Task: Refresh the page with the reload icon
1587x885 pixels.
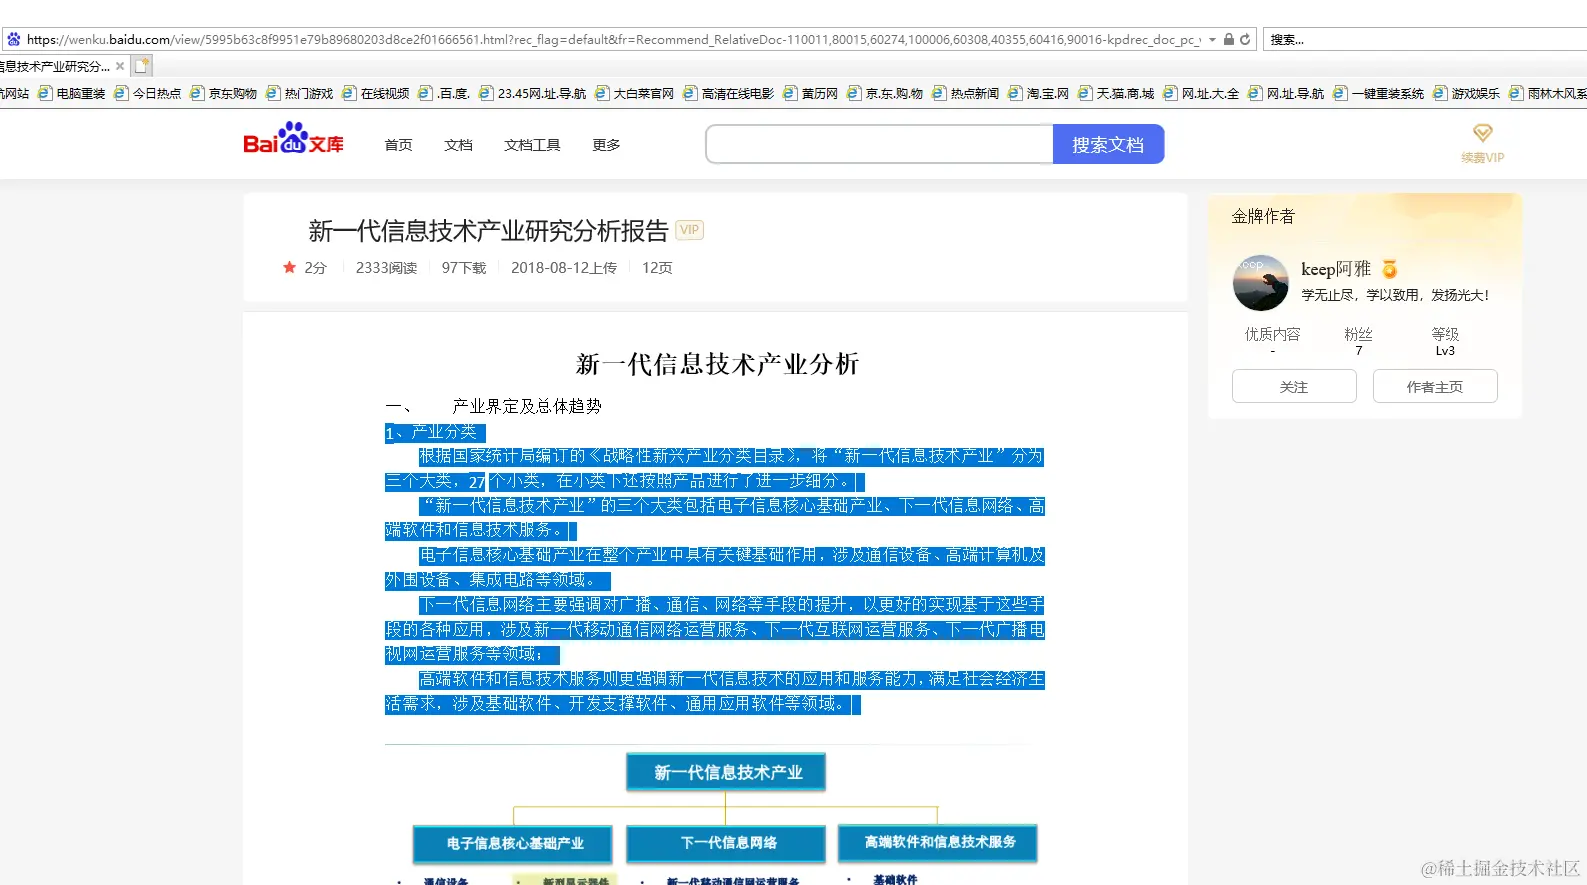Action: 1245,40
